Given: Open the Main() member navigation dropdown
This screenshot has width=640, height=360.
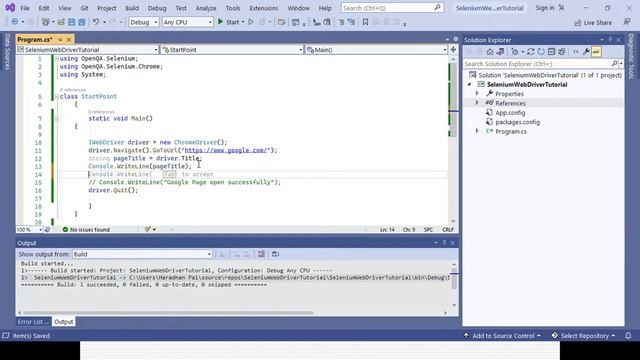Looking at the screenshot, I should 376,49.
